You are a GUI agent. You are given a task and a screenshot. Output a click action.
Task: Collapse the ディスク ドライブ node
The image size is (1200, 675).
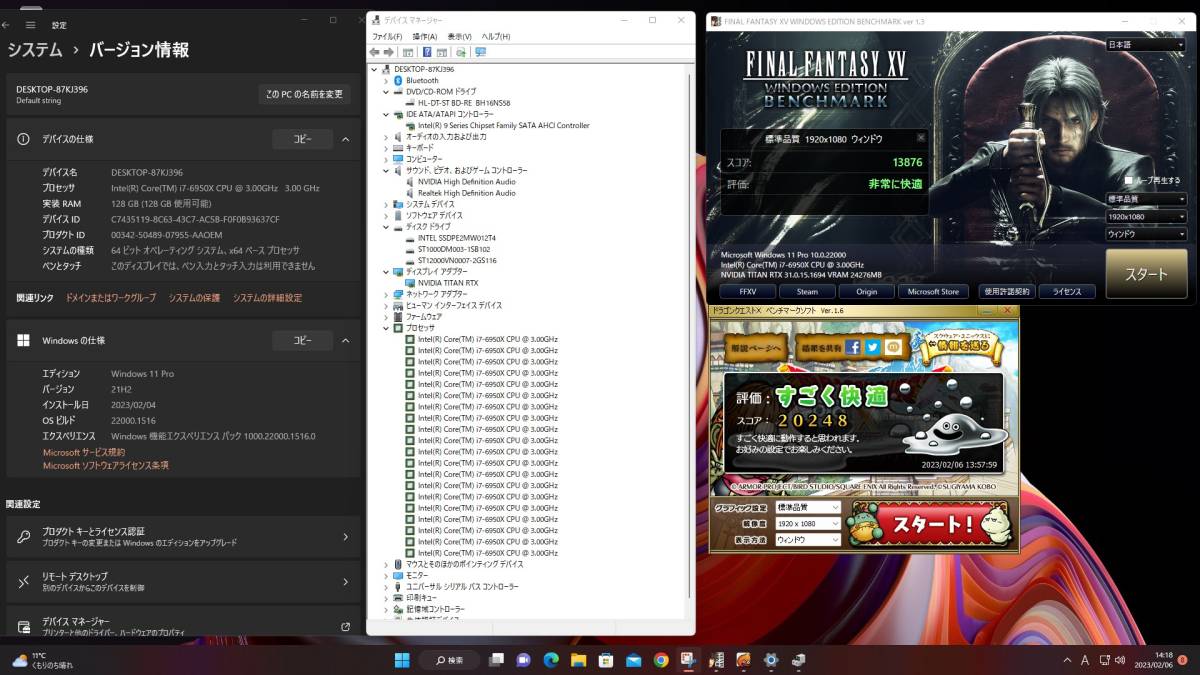click(387, 227)
